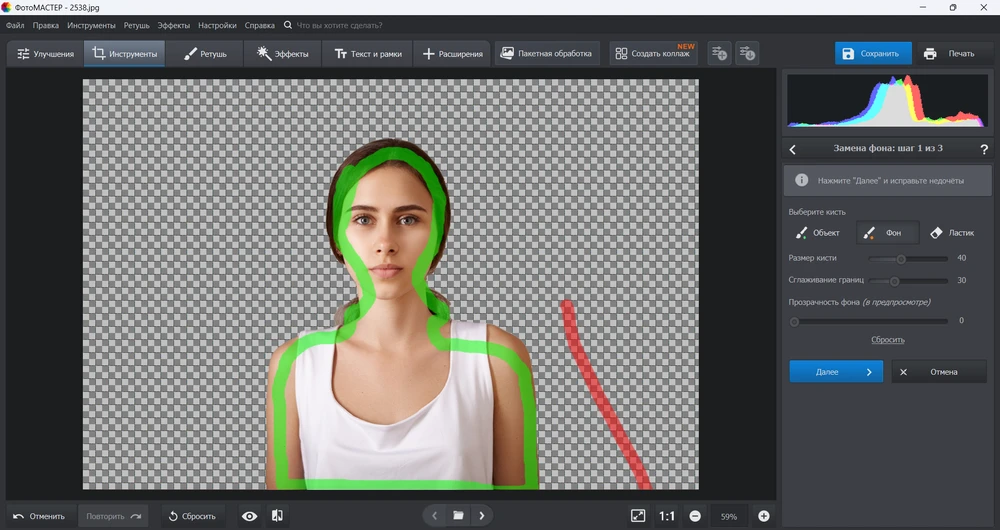Open the Эффекты menu in the menu bar

click(173, 25)
